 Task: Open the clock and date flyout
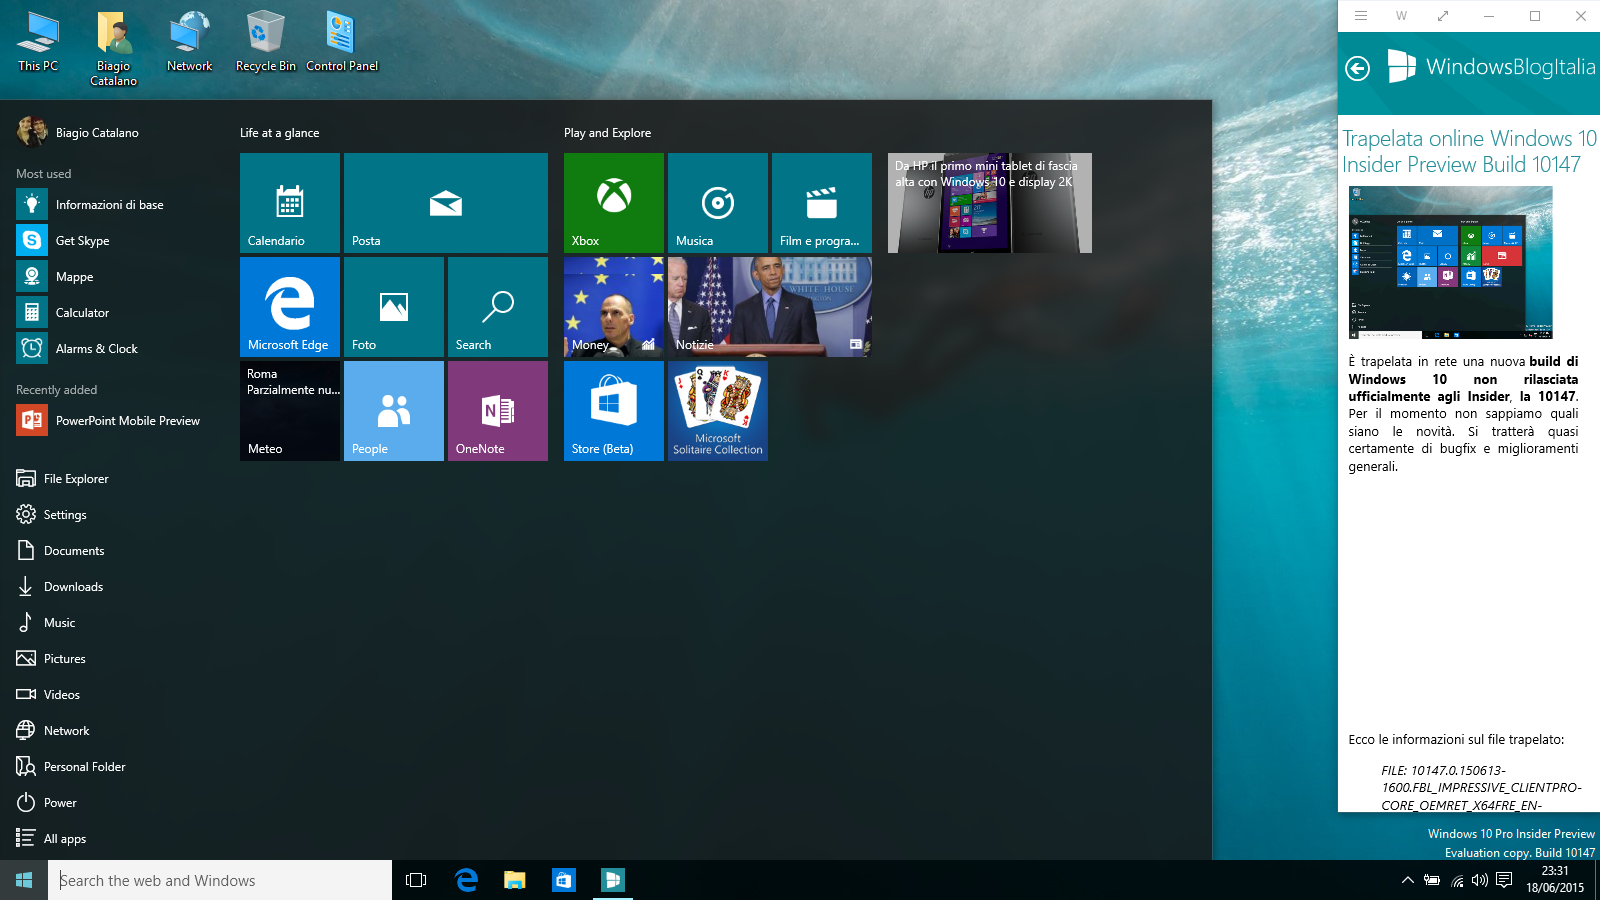click(x=1555, y=880)
